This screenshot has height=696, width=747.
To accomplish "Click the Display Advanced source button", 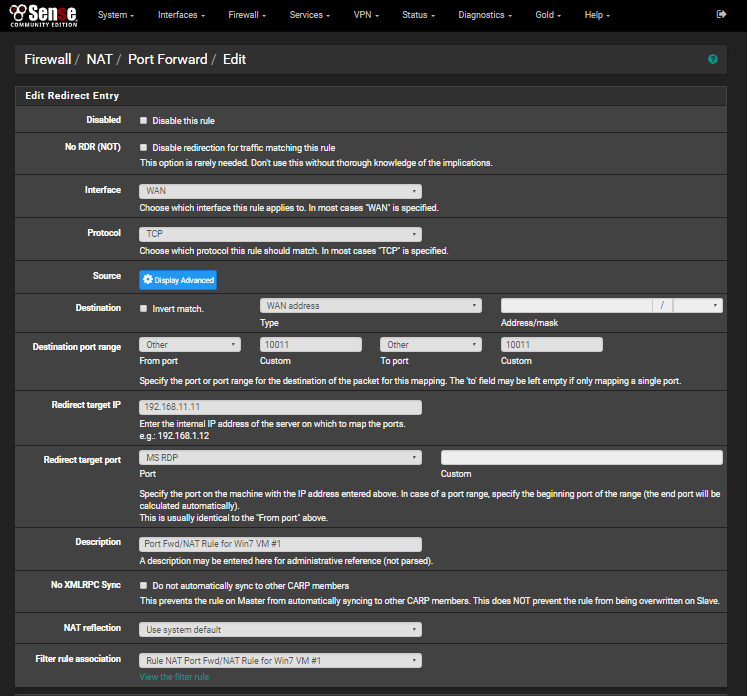I will coord(178,280).
